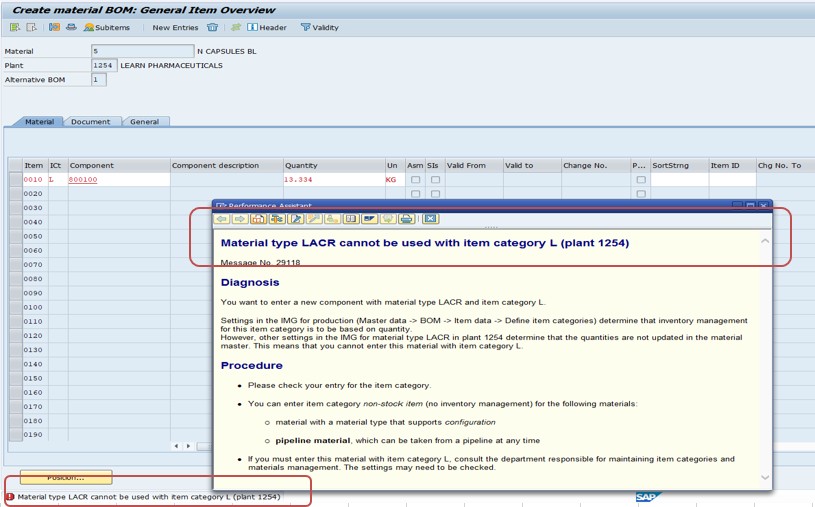Image resolution: width=815 pixels, height=507 pixels.
Task: Click the red error icon in status bar
Action: point(10,497)
